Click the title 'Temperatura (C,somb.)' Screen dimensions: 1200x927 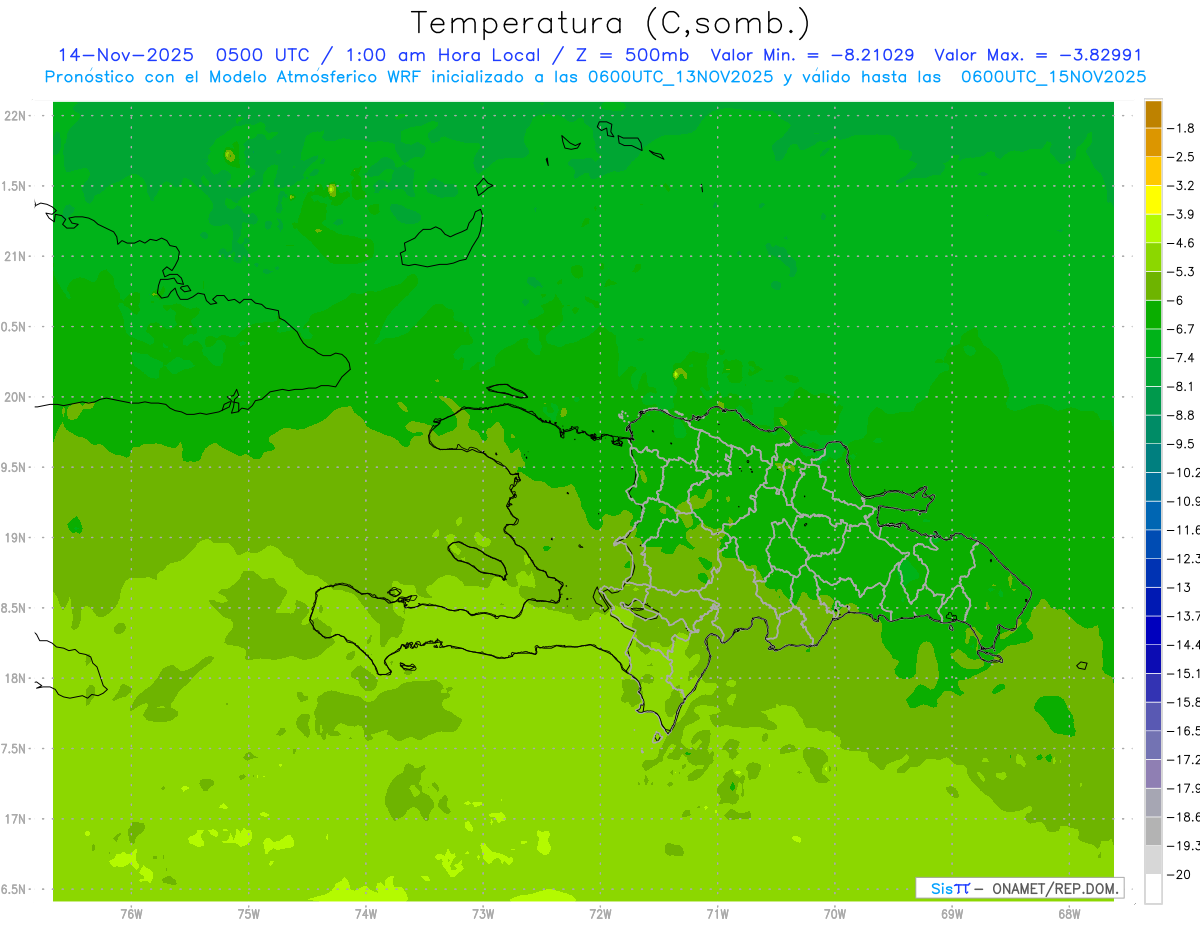point(611,23)
